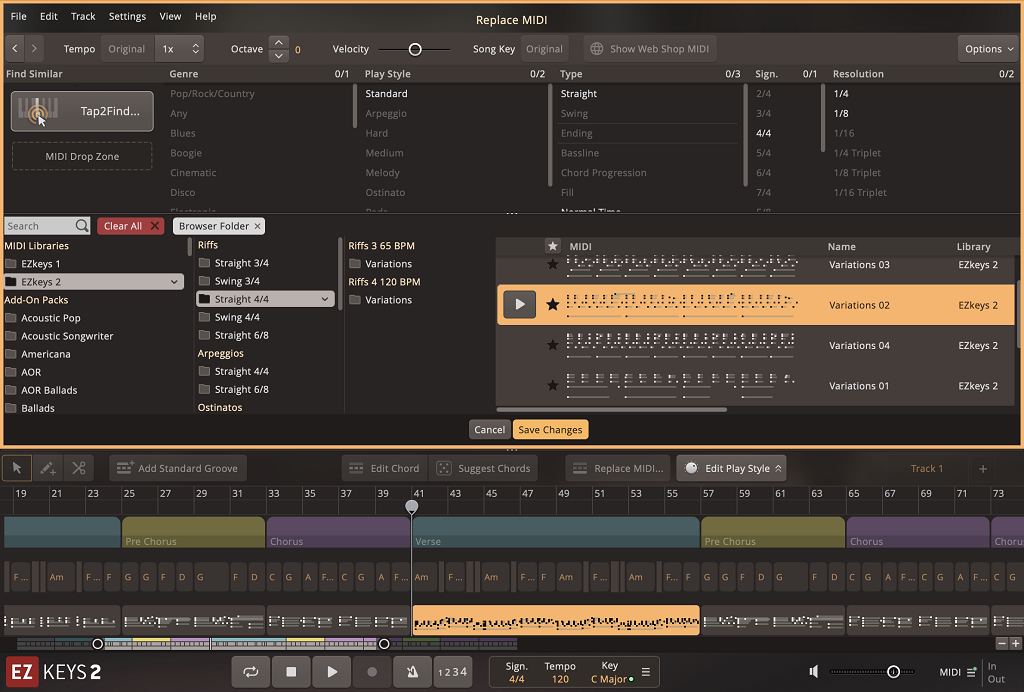The image size is (1024, 692).
Task: Select the scissors cut tool
Action: click(x=78, y=468)
